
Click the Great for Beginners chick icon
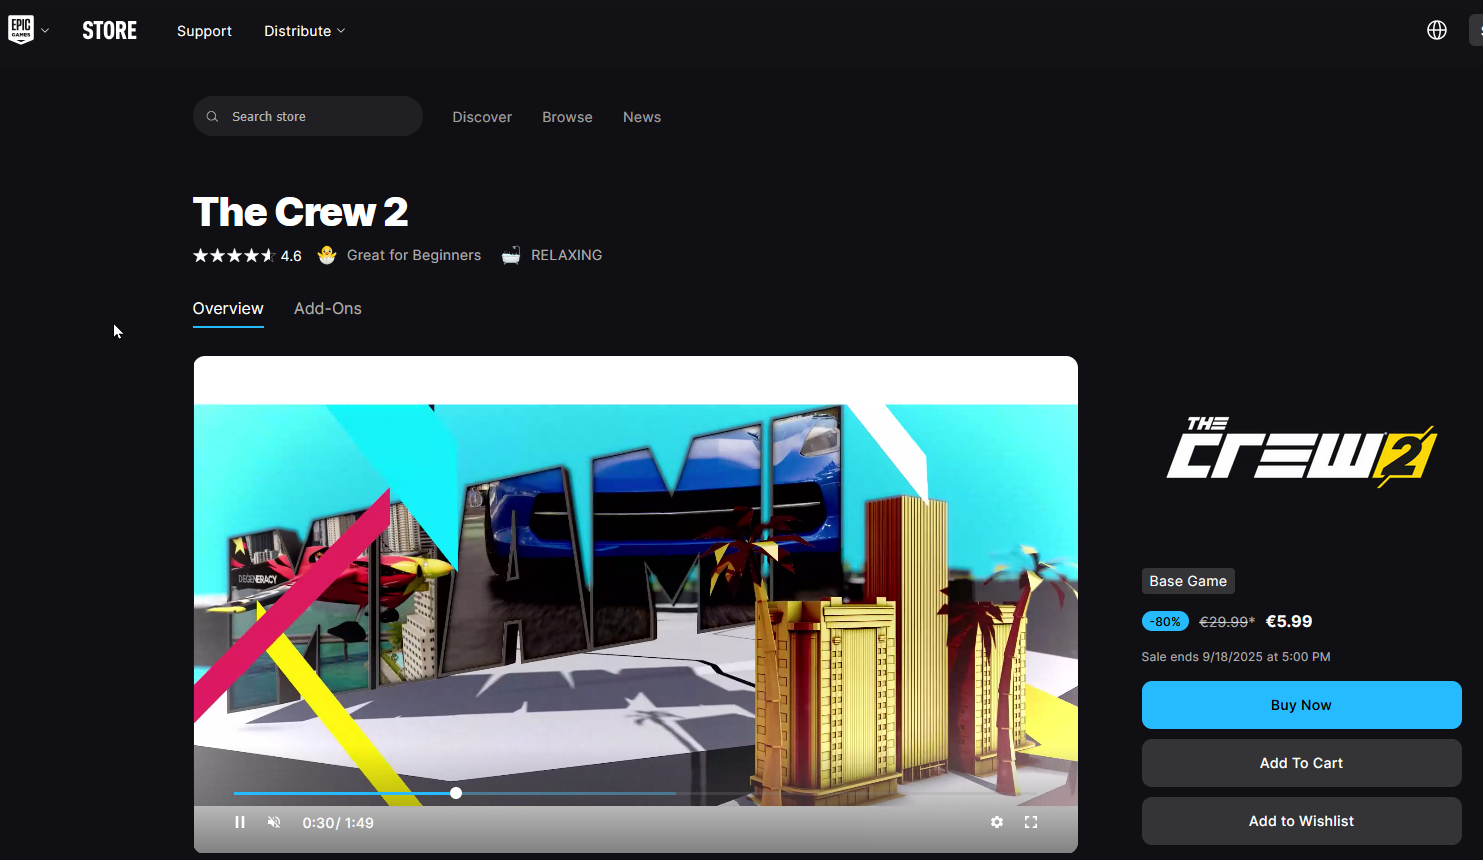tap(327, 255)
